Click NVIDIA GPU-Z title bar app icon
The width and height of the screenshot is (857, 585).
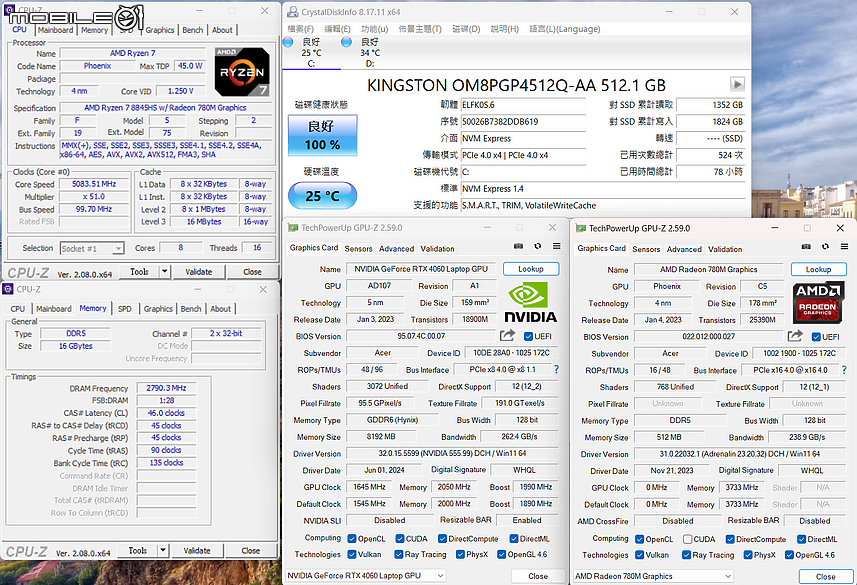[x=293, y=227]
